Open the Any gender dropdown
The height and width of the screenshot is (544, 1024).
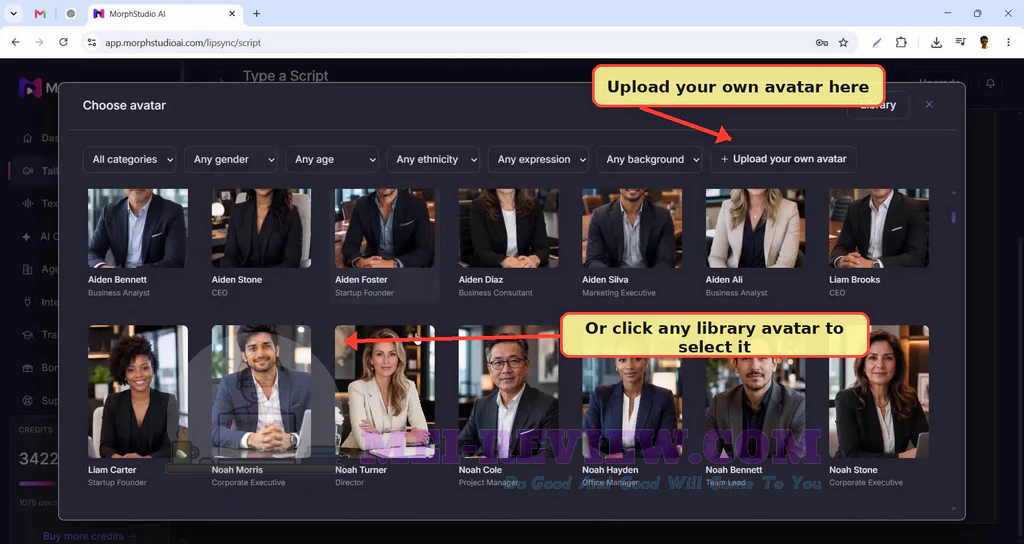(231, 159)
